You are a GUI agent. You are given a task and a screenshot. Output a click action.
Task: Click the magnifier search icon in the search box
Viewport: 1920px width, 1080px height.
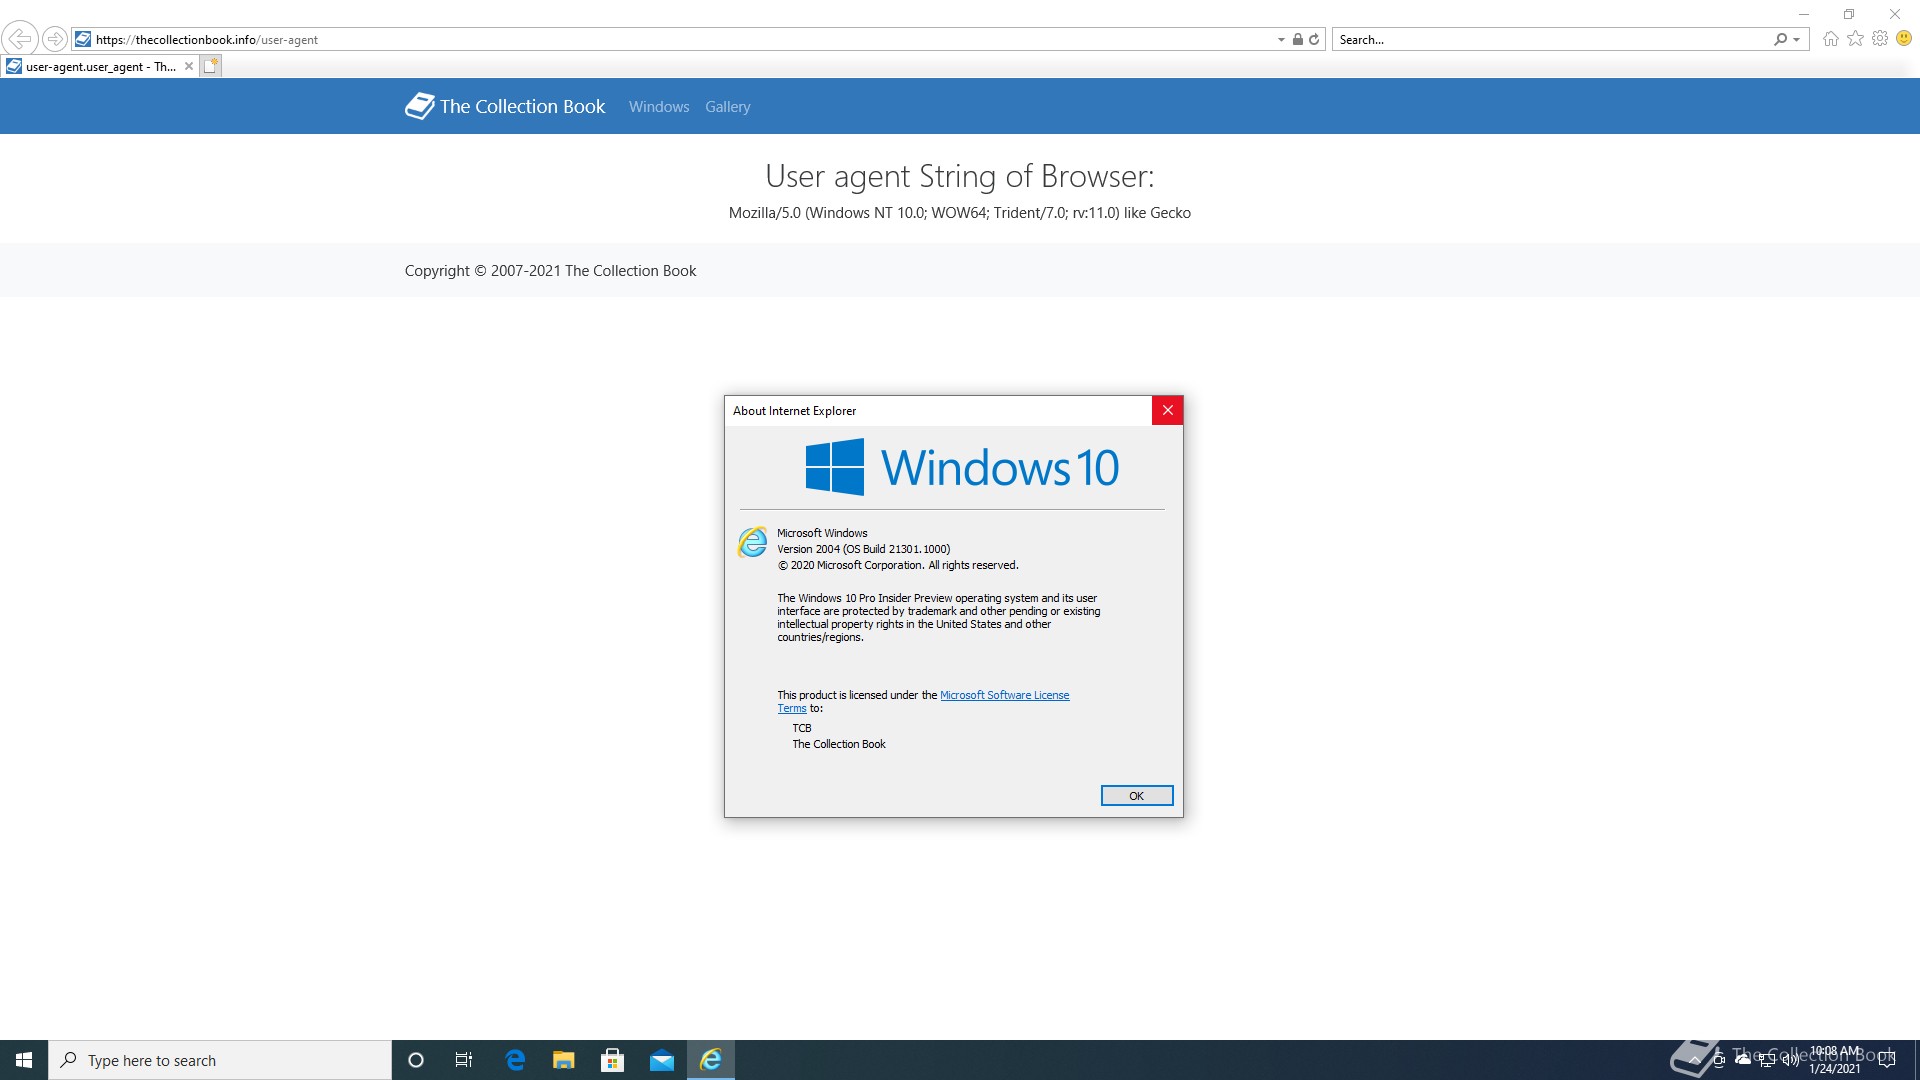point(1780,40)
